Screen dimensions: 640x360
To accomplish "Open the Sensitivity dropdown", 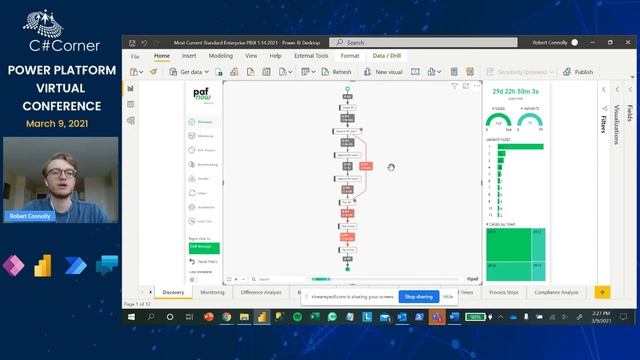I will pos(520,72).
